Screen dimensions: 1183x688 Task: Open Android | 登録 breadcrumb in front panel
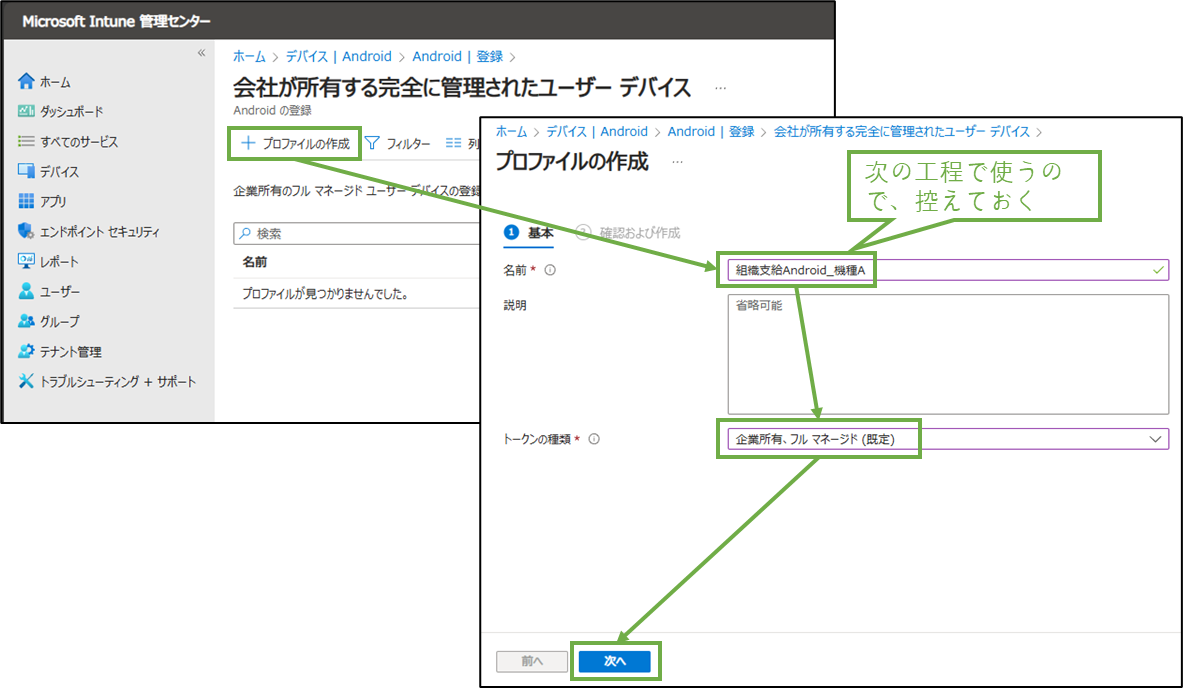tap(711, 131)
